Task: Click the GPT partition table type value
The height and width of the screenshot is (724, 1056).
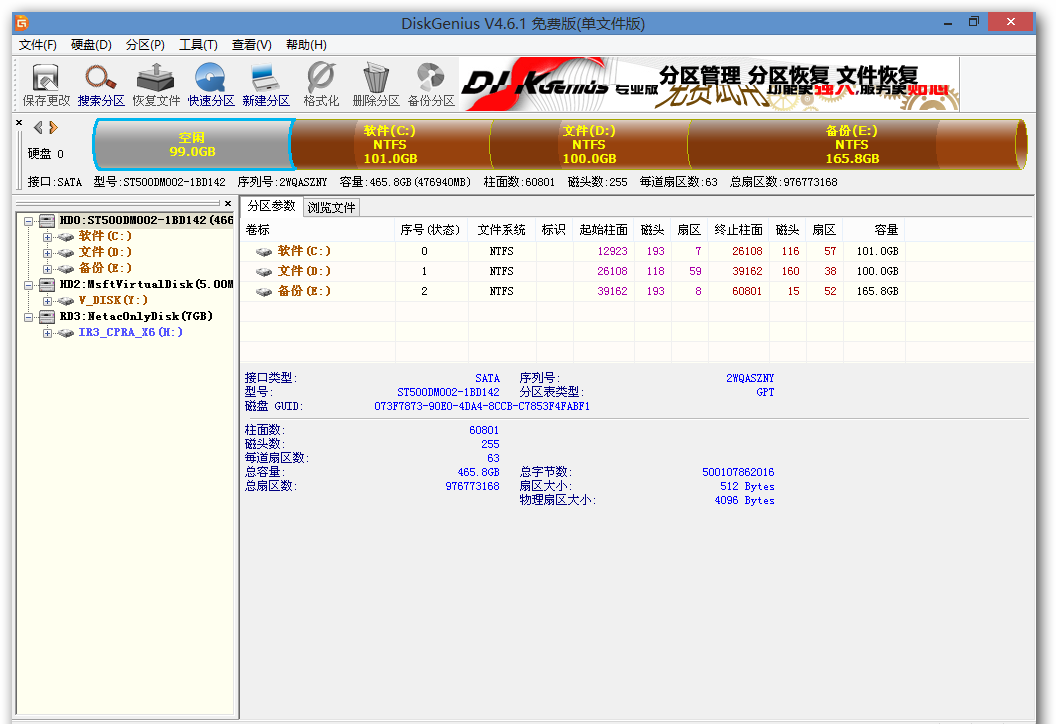Action: point(765,393)
